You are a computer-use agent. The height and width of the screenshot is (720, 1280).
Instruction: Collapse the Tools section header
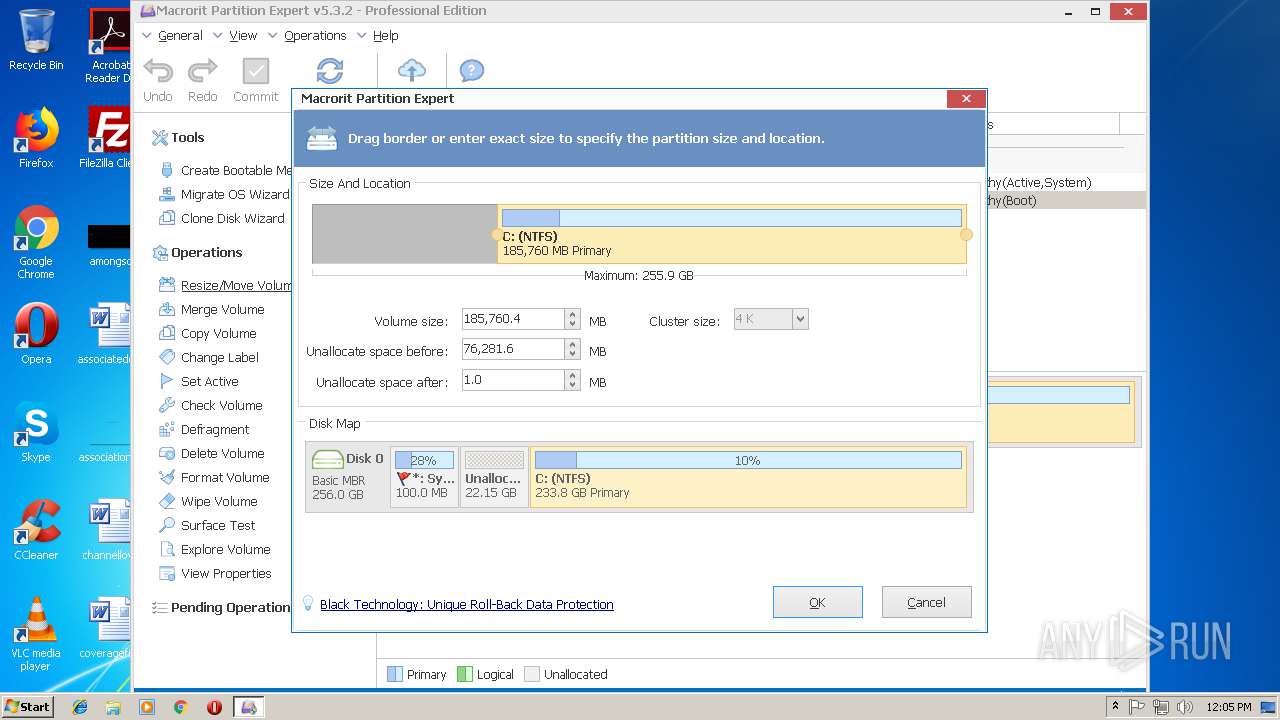coord(178,138)
